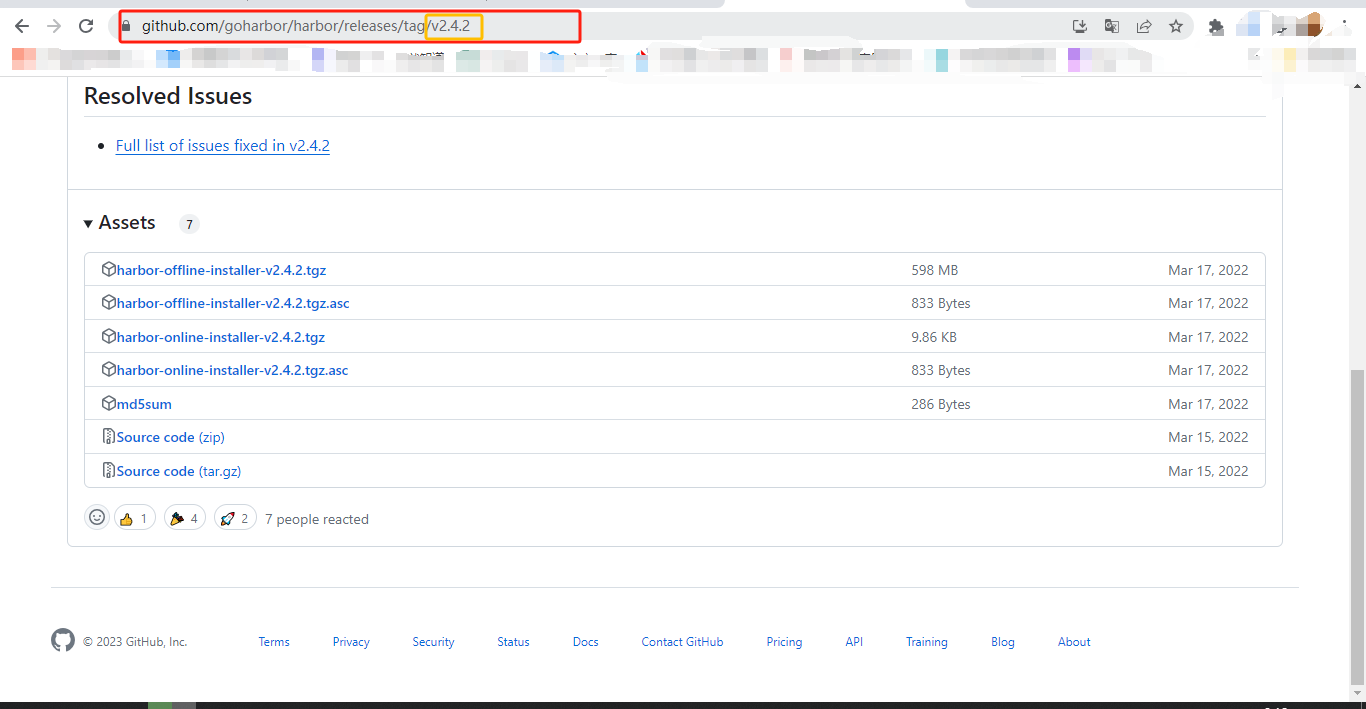The width and height of the screenshot is (1366, 709).
Task: Click the Assets count badge 7
Action: click(x=189, y=224)
